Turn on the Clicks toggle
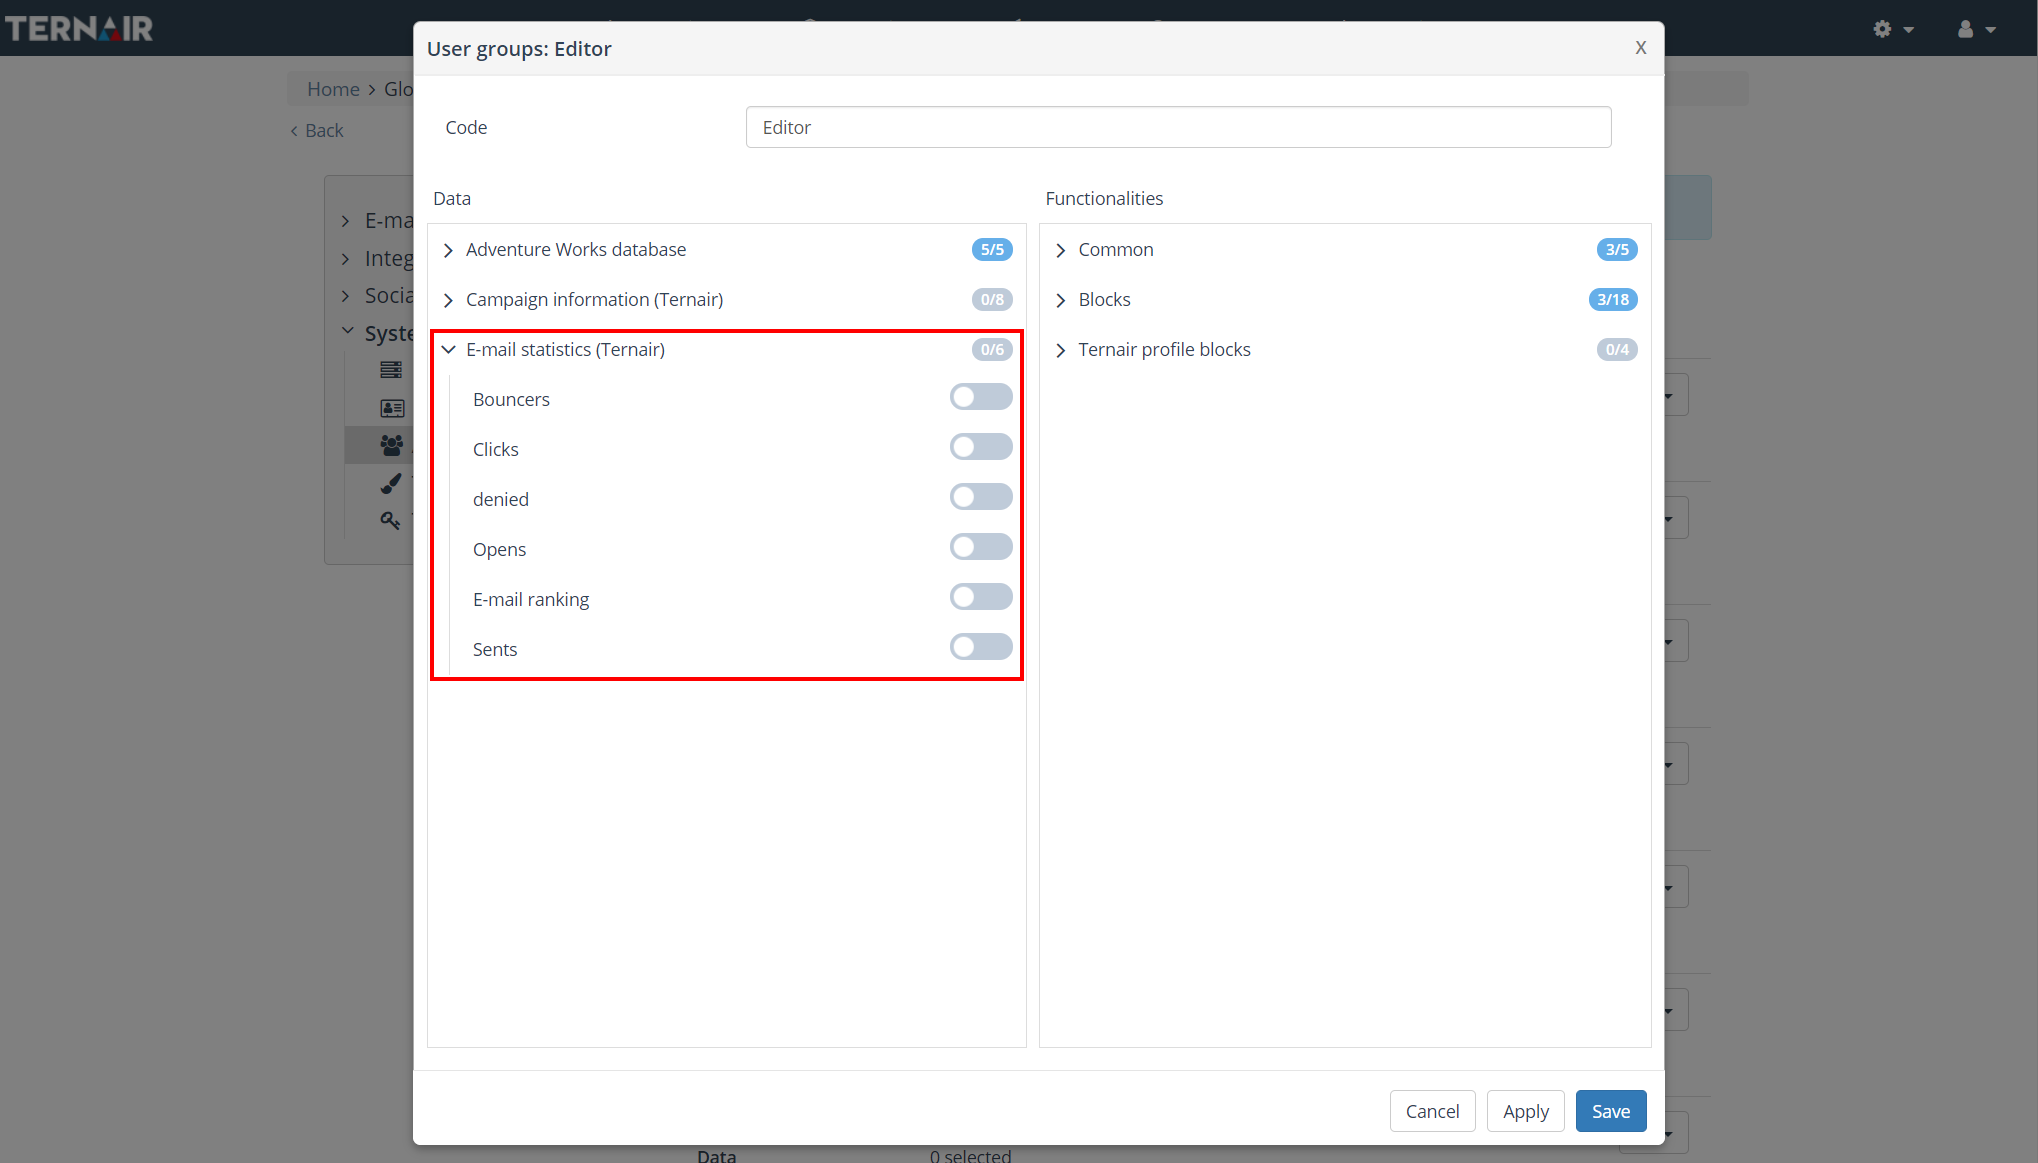 tap(980, 448)
